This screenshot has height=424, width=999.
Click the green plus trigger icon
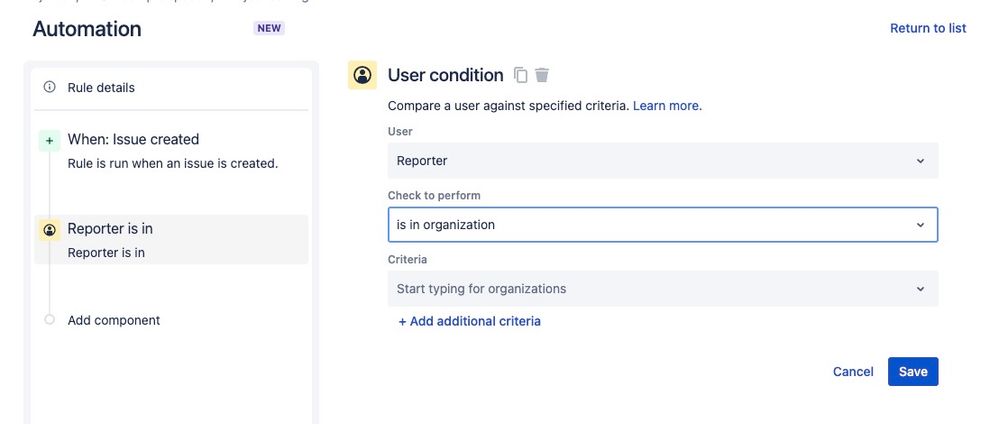tap(50, 141)
